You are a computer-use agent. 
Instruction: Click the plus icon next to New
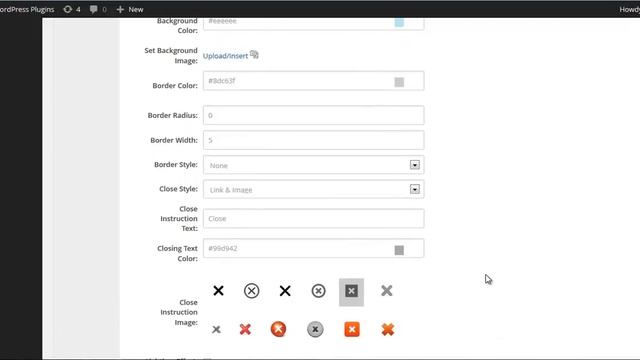(120, 9)
